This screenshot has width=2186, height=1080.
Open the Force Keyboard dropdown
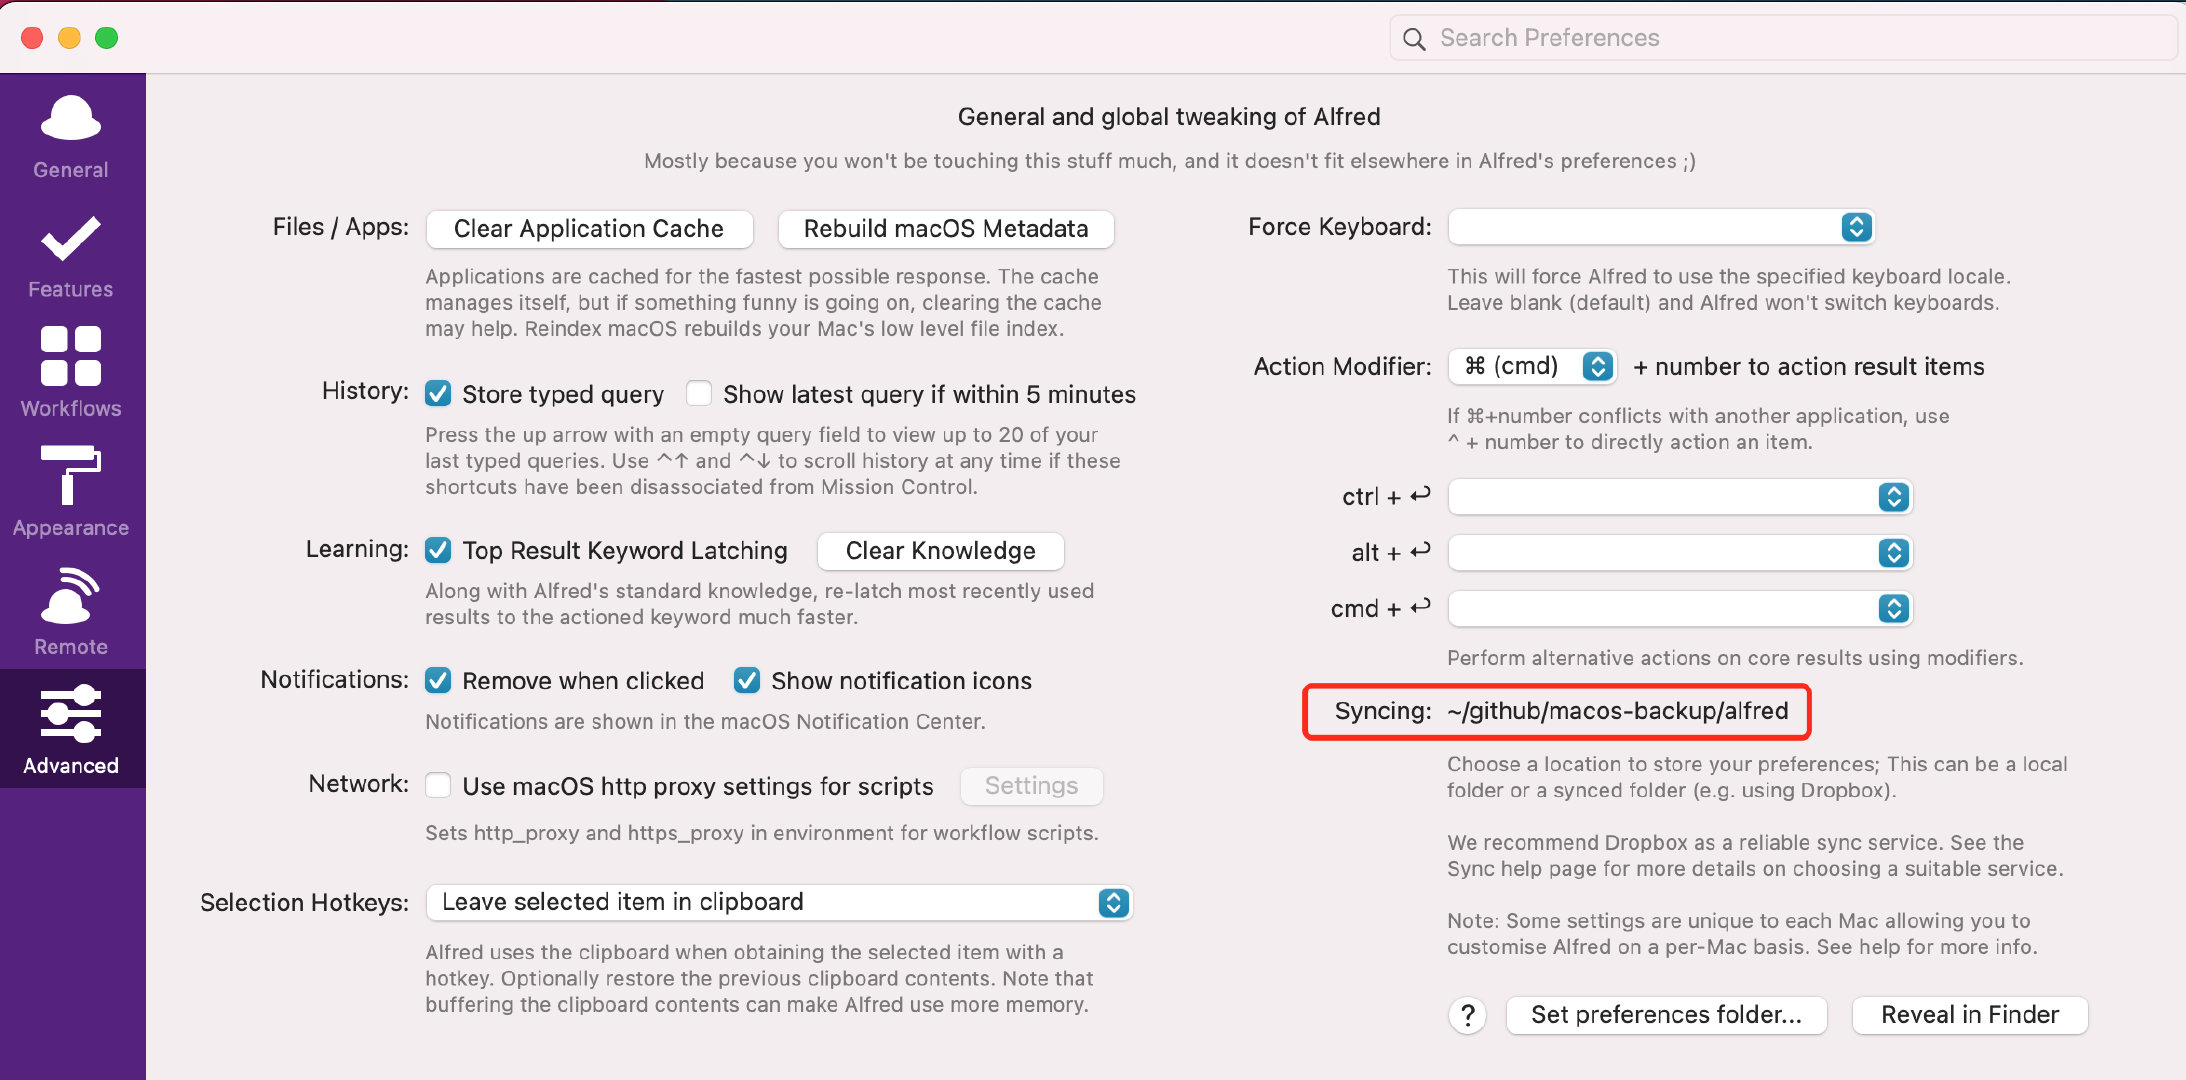(x=1661, y=227)
